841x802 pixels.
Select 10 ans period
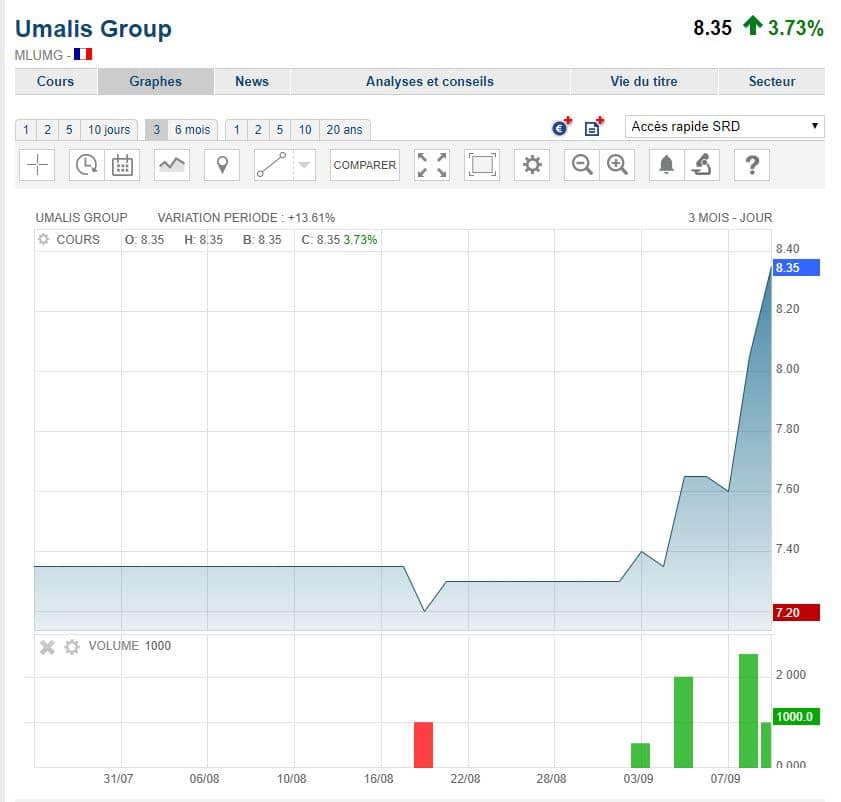[x=305, y=130]
